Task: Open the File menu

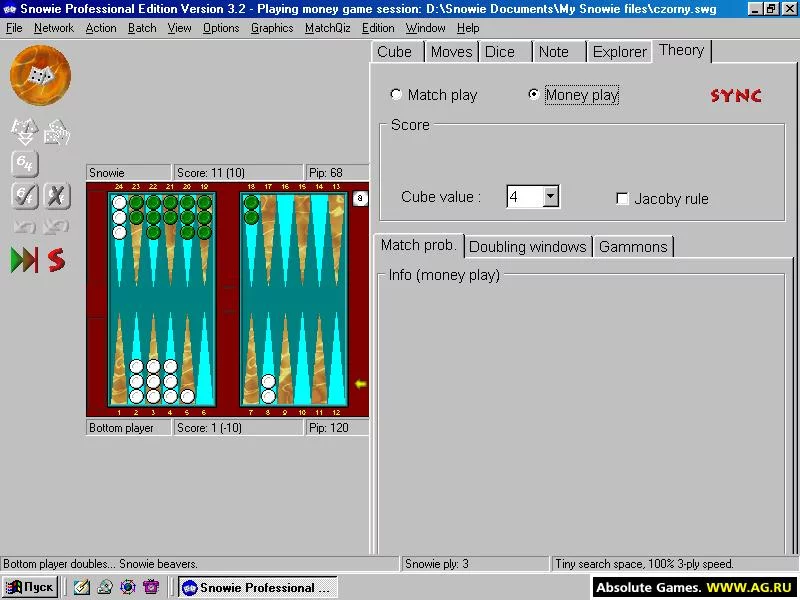Action: point(14,28)
